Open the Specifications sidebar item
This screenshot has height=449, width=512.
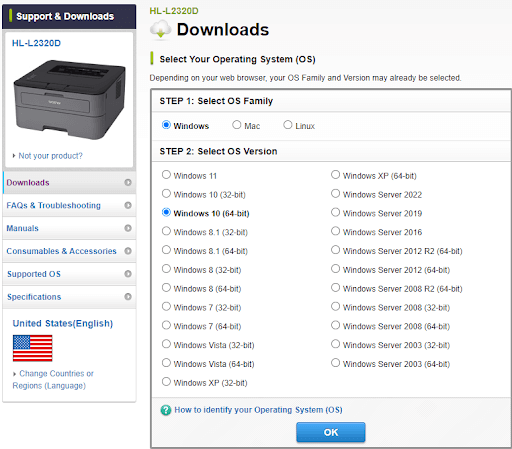[69, 297]
